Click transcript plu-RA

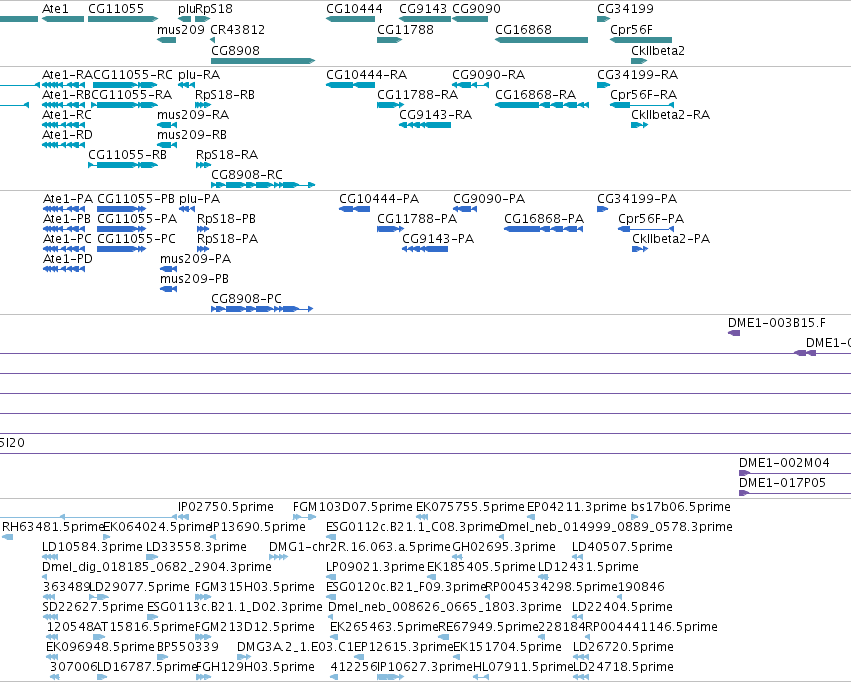pyautogui.click(x=186, y=85)
